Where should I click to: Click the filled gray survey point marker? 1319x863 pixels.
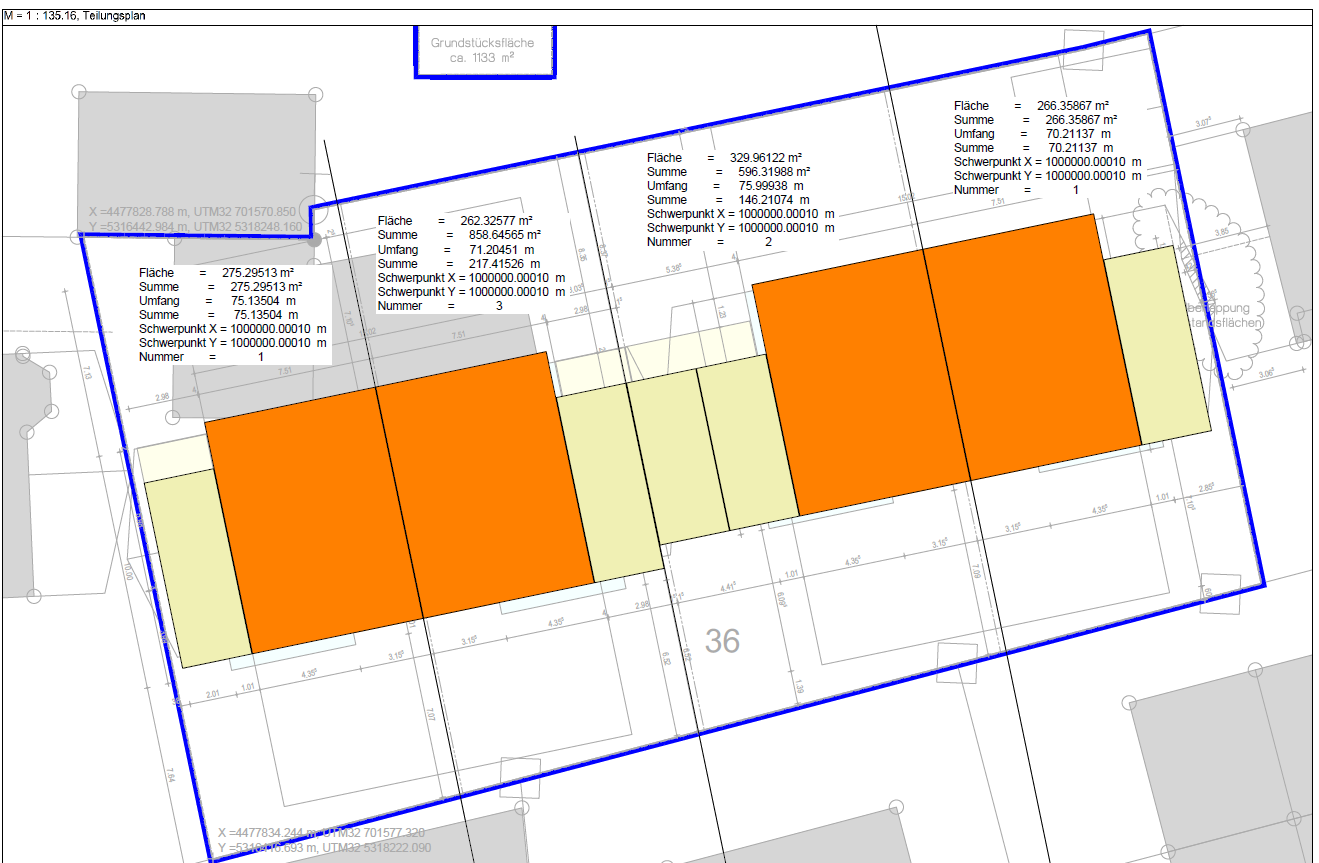pyautogui.click(x=315, y=240)
